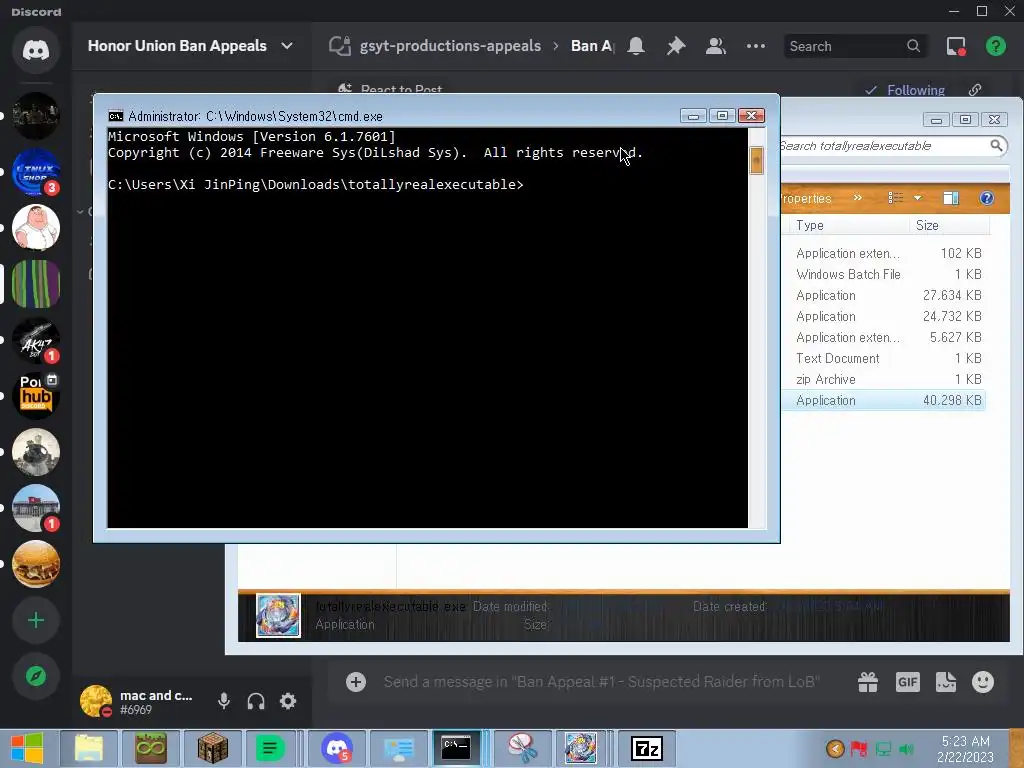This screenshot has height=768, width=1024.
Task: Select the Application row sized 27,634 KB
Action: point(884,295)
